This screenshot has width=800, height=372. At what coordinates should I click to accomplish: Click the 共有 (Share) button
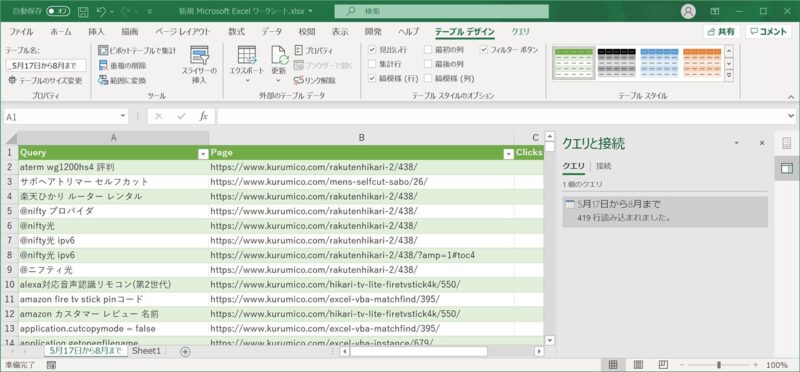(721, 32)
